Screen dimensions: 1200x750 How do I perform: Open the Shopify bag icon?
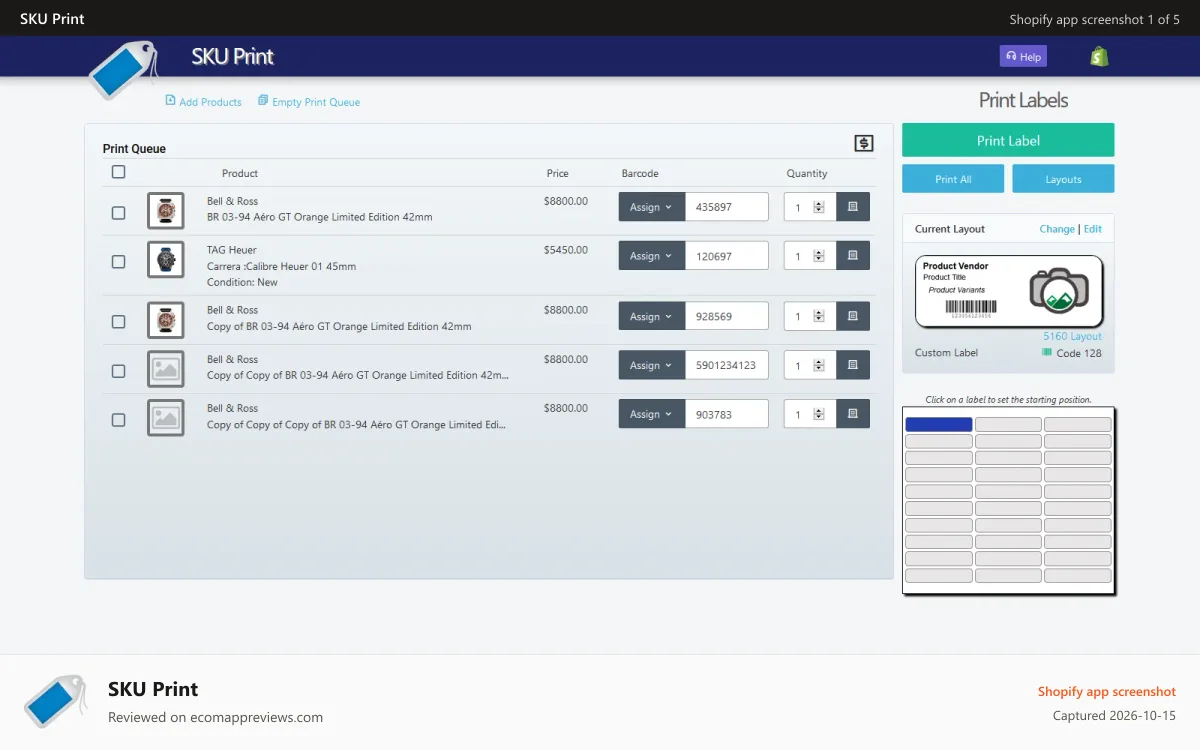[1099, 57]
